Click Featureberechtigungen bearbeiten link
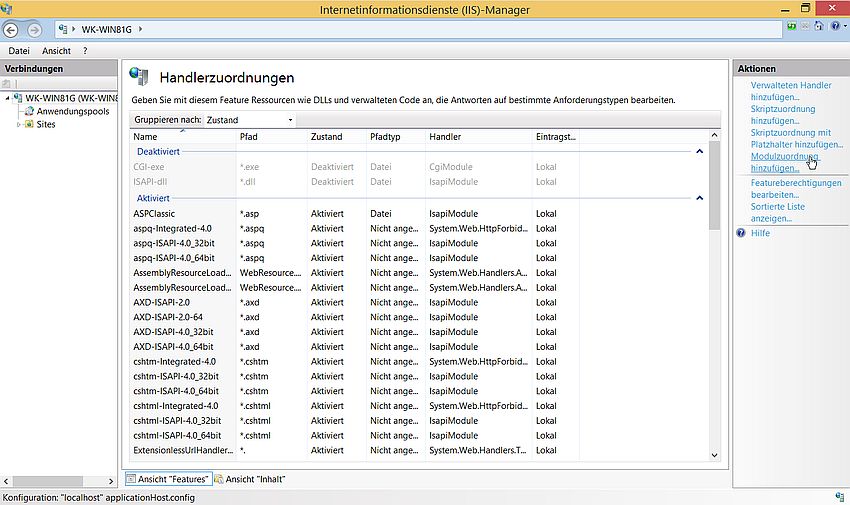Screen dimensions: 850x505 [796, 189]
